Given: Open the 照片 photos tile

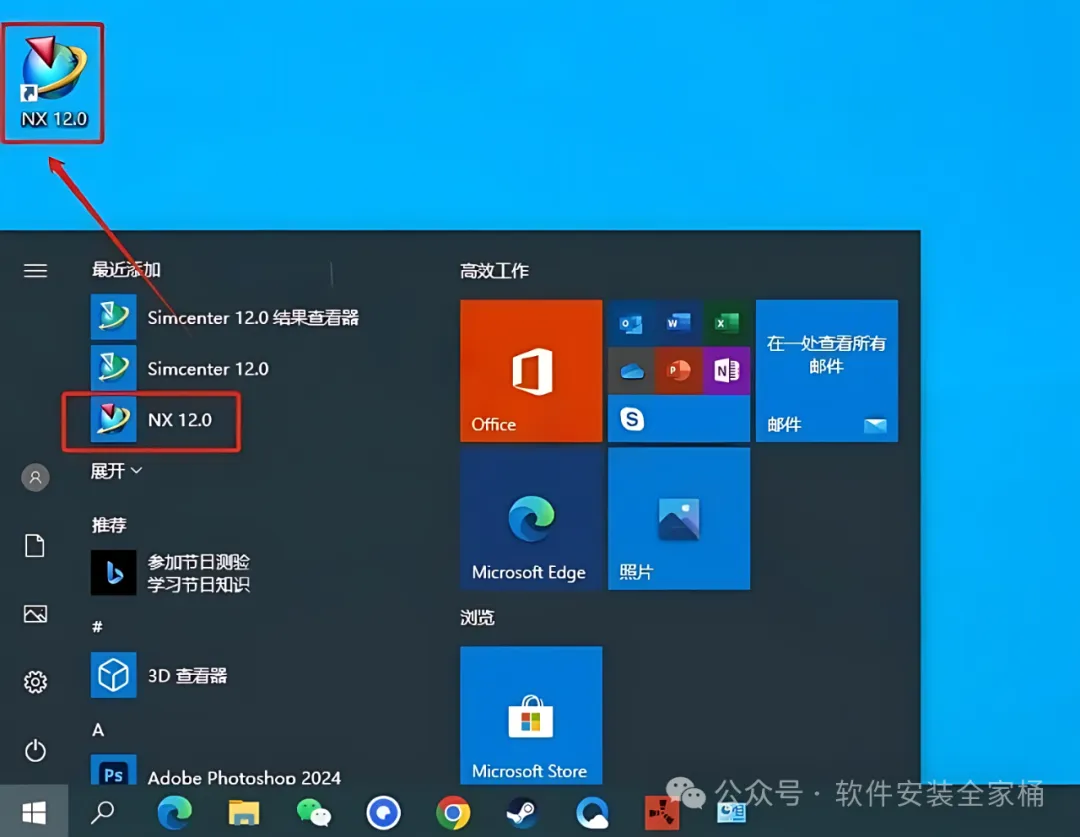Looking at the screenshot, I should 678,519.
